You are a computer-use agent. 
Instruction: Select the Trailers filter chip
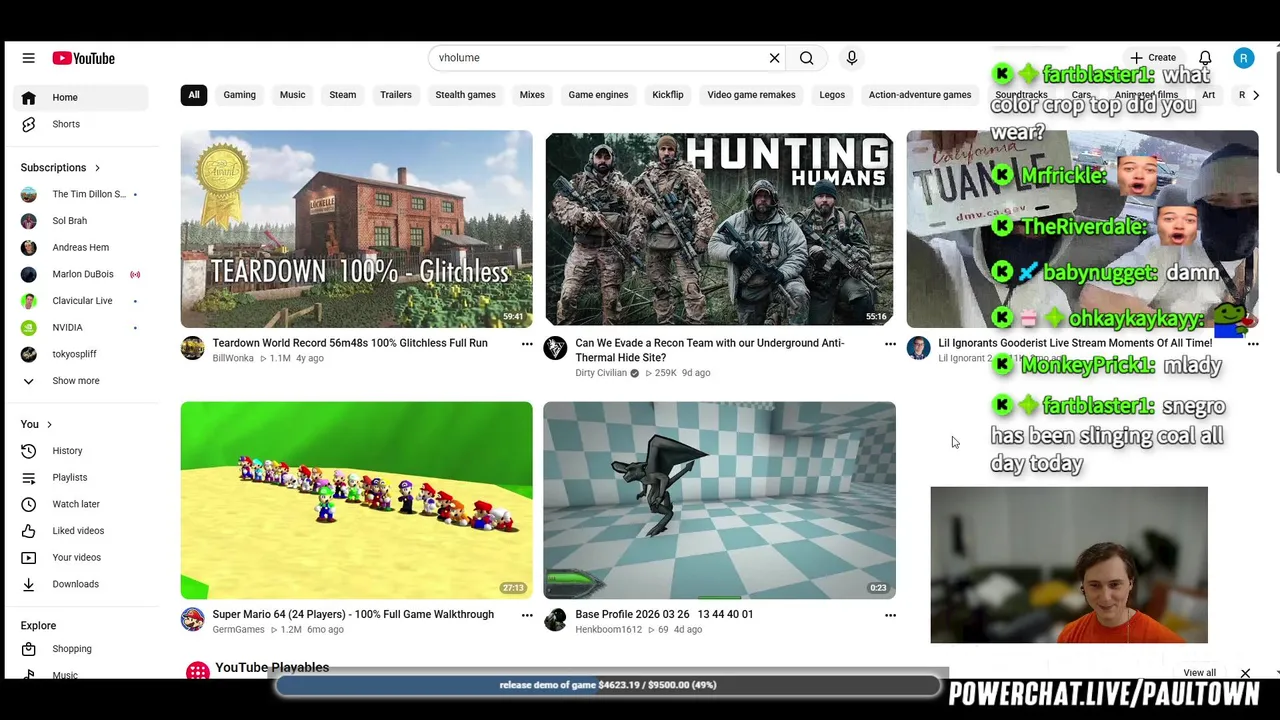click(396, 95)
